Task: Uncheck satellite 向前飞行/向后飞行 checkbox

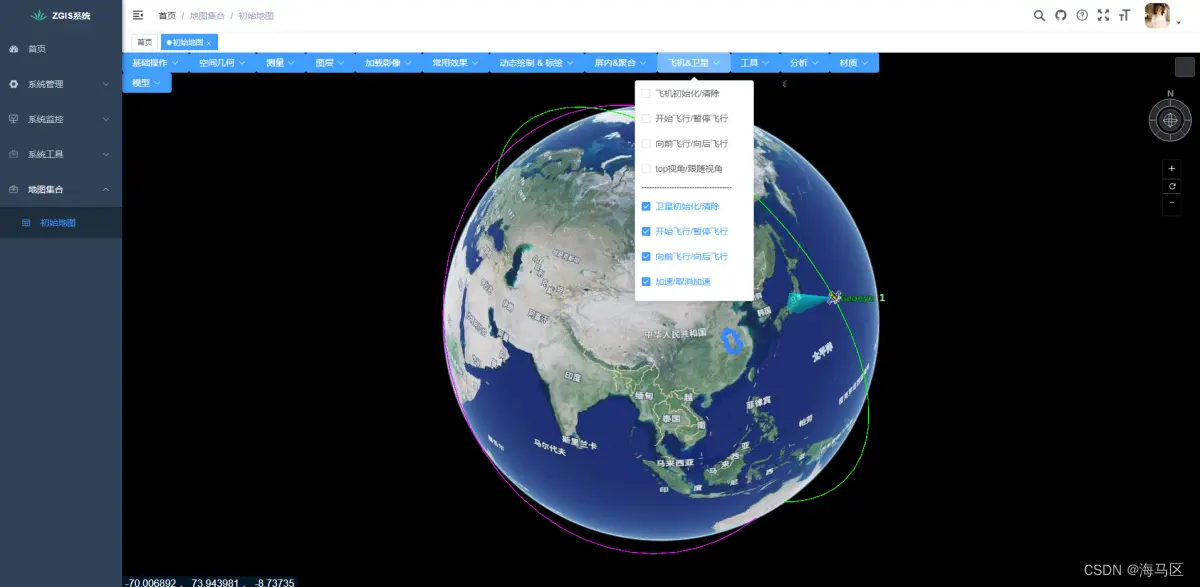Action: coord(646,257)
